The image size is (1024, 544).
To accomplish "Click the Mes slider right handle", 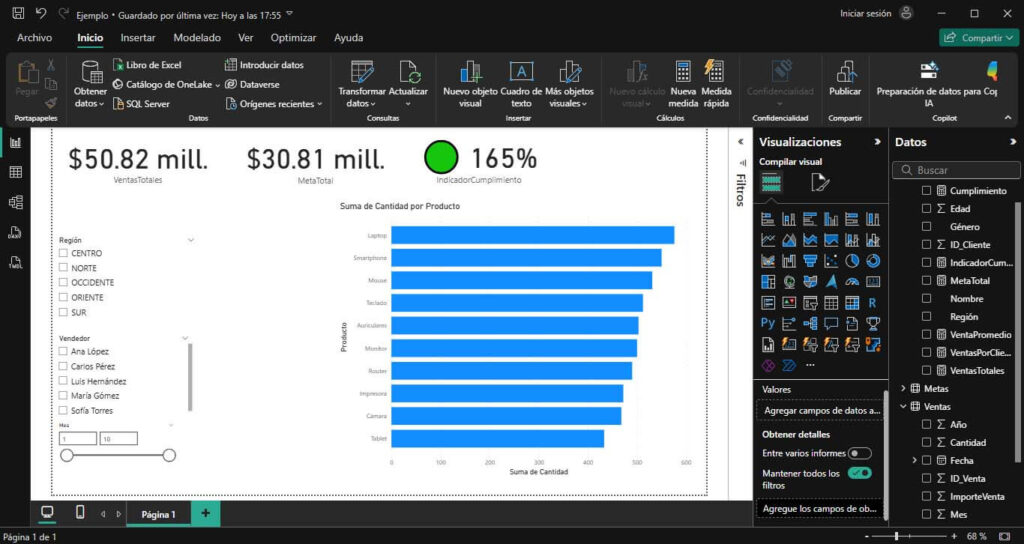I will click(169, 455).
